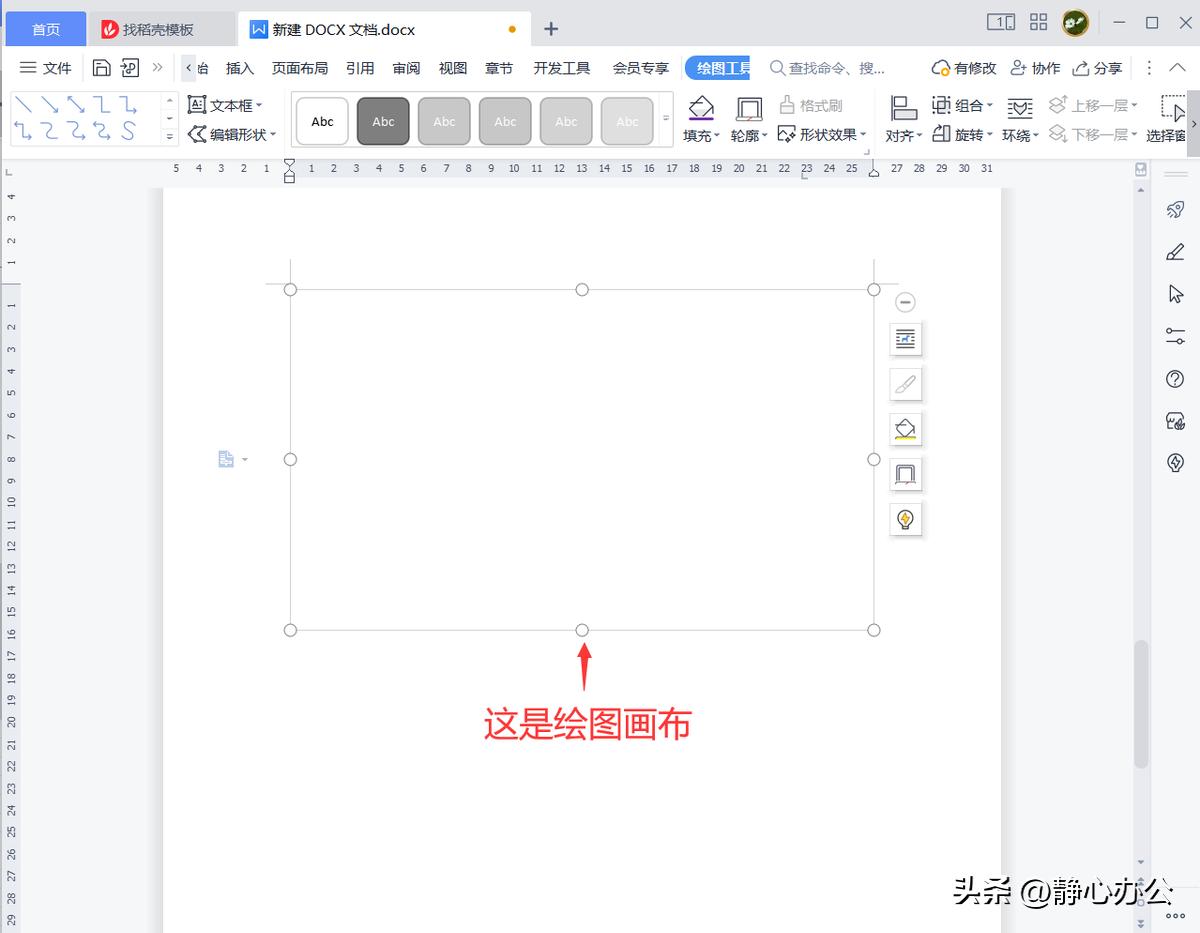Open the lightbulb suggestion icon near the canvas

[905, 519]
